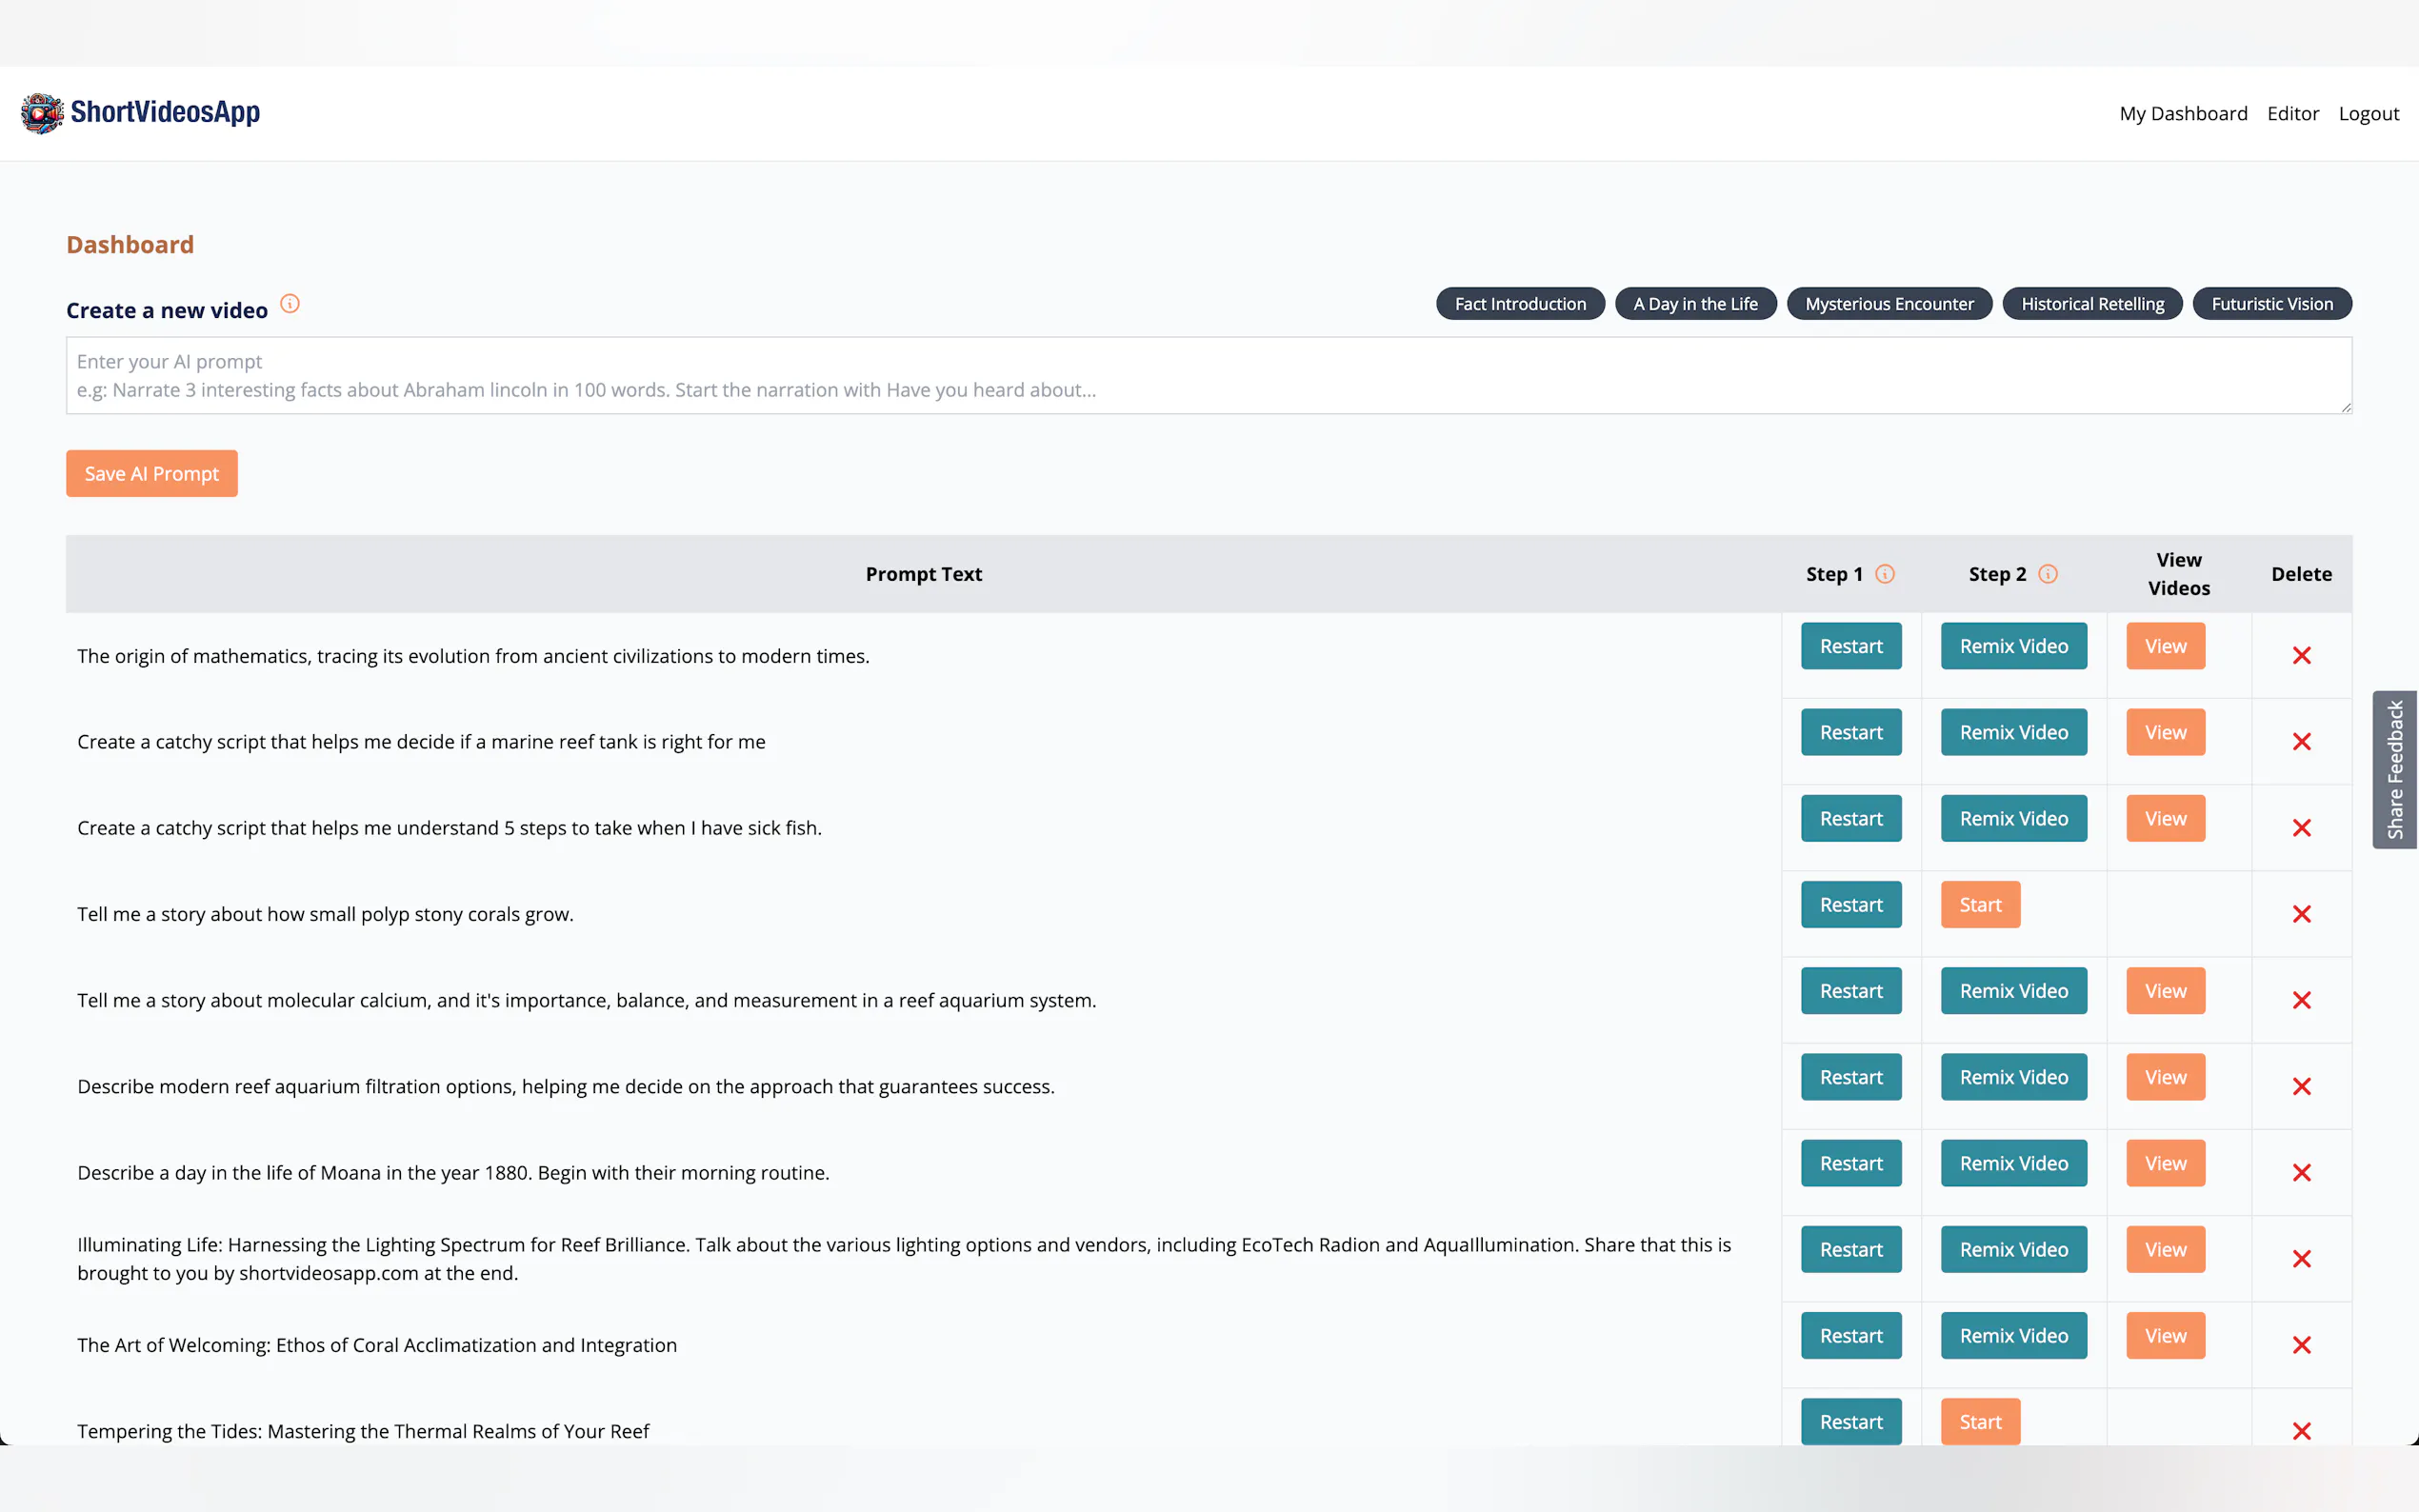This screenshot has height=1512, width=2419.
Task: Delete the sick fish prompt row
Action: pyautogui.click(x=2301, y=828)
